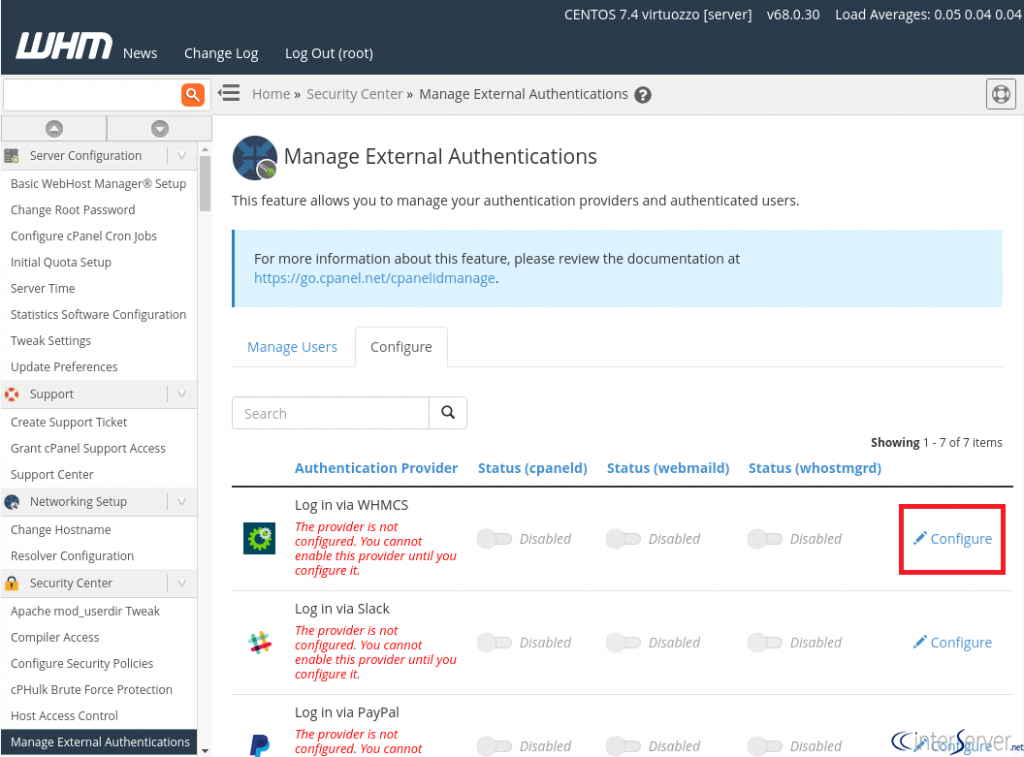Viewport: 1024px width, 757px height.
Task: Click the Server Configuration section icon
Action: pos(12,155)
